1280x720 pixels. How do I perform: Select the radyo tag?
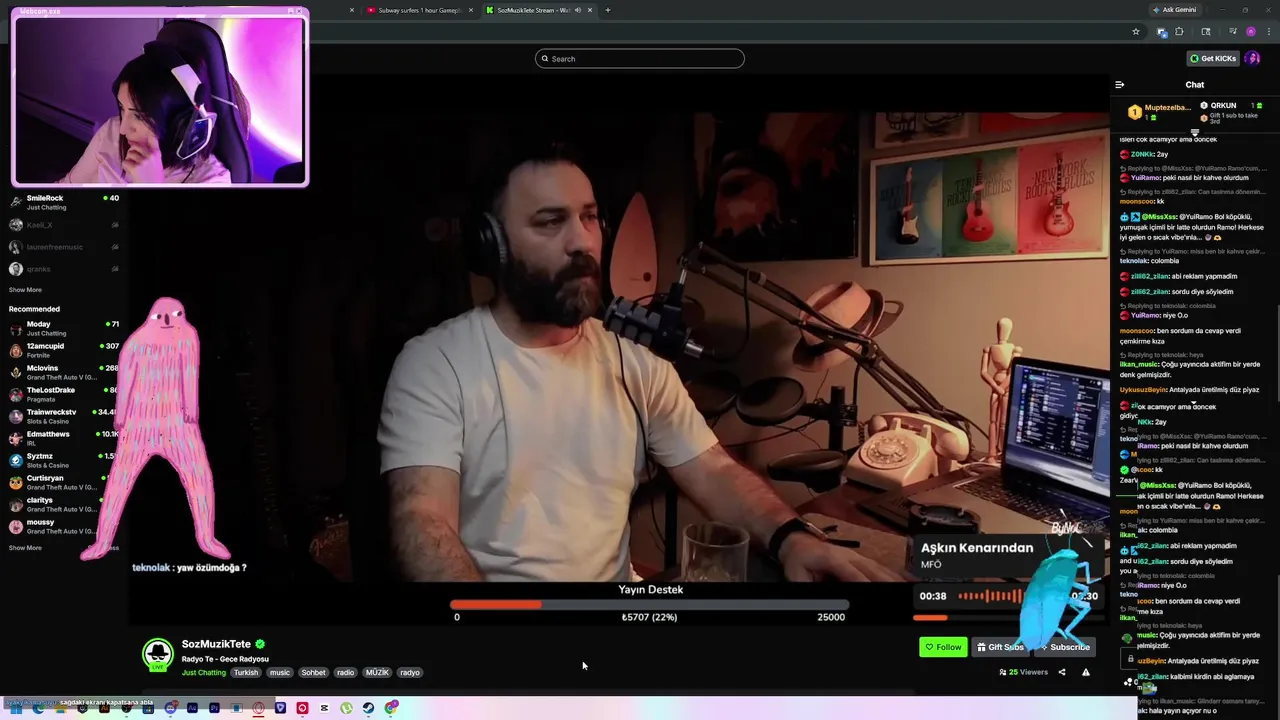click(410, 673)
